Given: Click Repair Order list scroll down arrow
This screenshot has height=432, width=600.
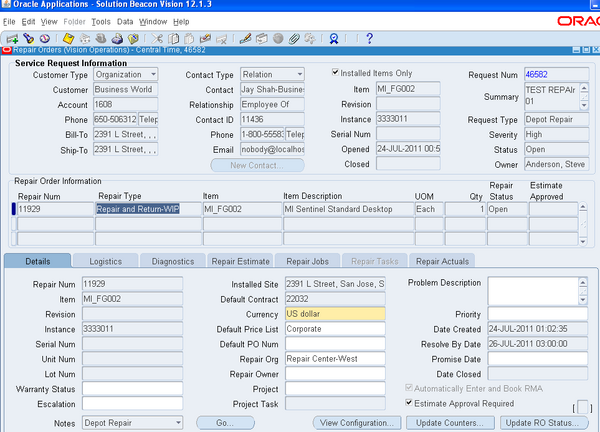Looking at the screenshot, I should point(583,241).
